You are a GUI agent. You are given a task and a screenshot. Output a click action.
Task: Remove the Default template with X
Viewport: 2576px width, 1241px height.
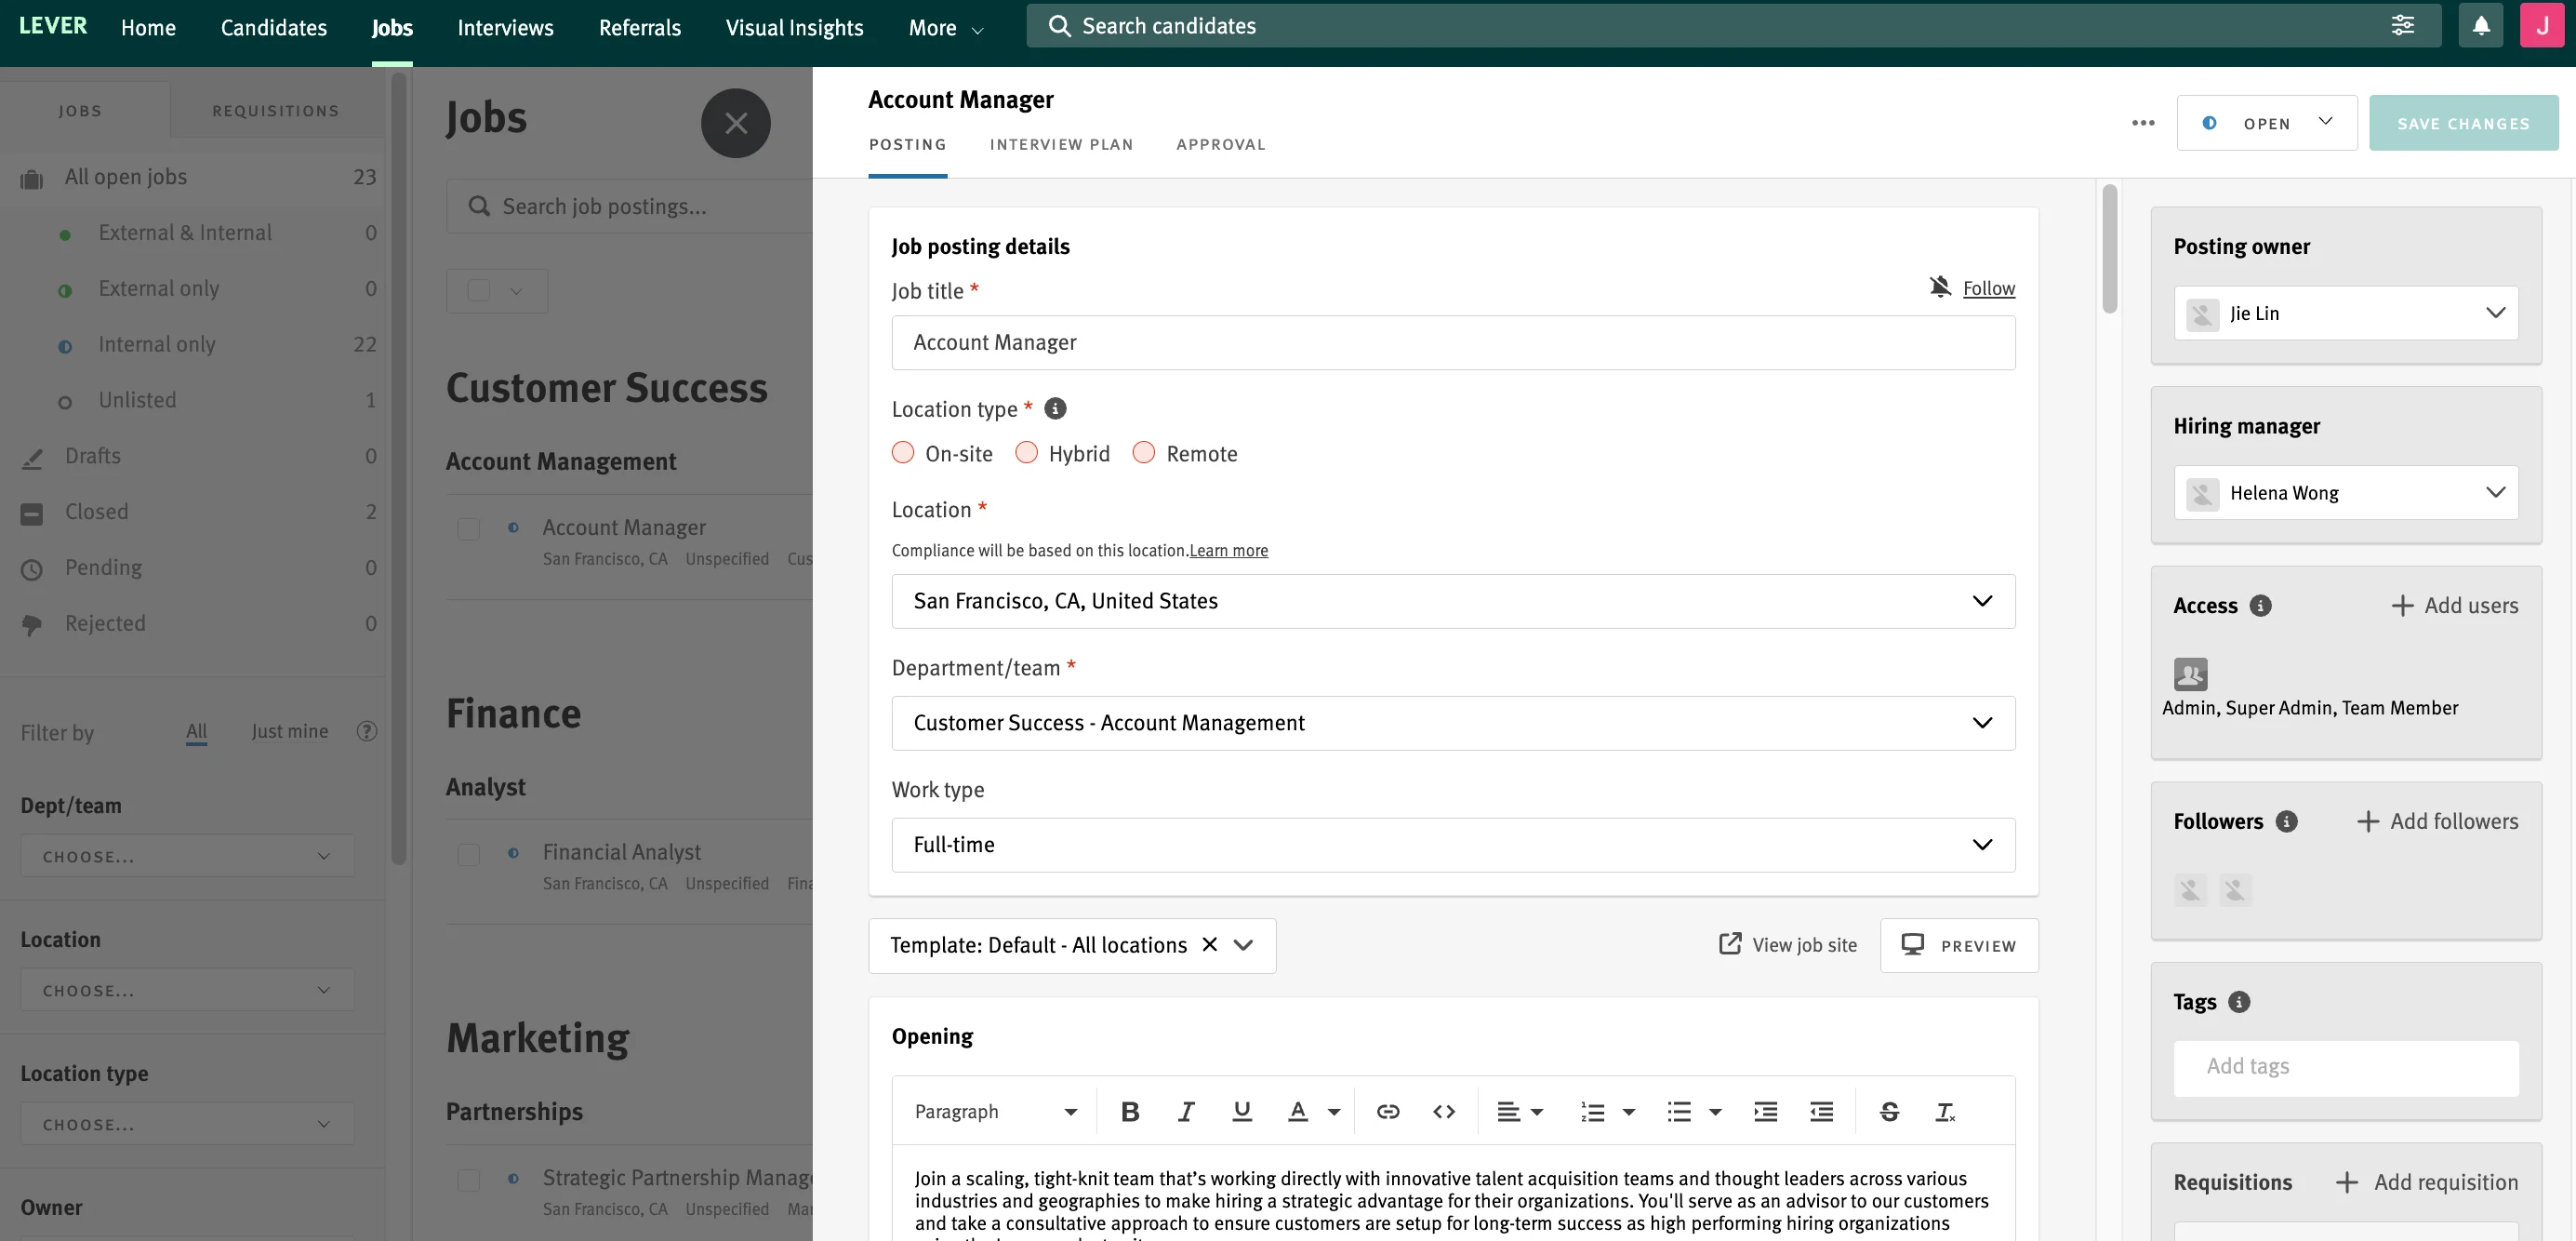pos(1210,945)
